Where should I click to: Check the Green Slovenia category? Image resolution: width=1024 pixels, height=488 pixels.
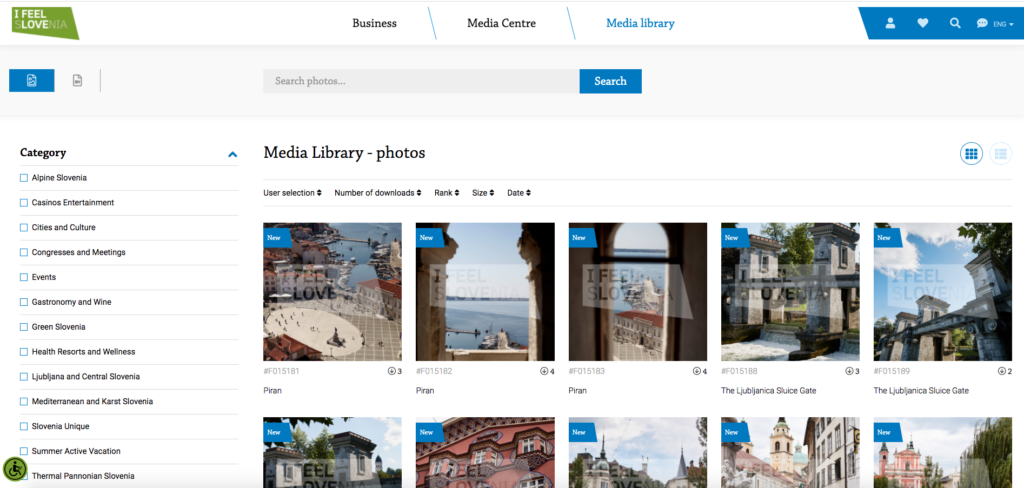tap(24, 327)
